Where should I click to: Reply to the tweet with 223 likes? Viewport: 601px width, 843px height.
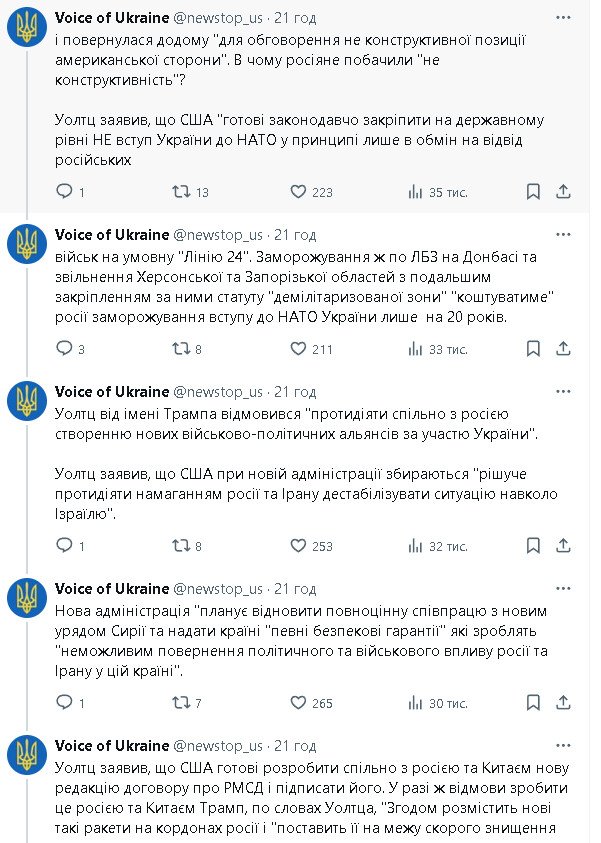click(x=64, y=191)
